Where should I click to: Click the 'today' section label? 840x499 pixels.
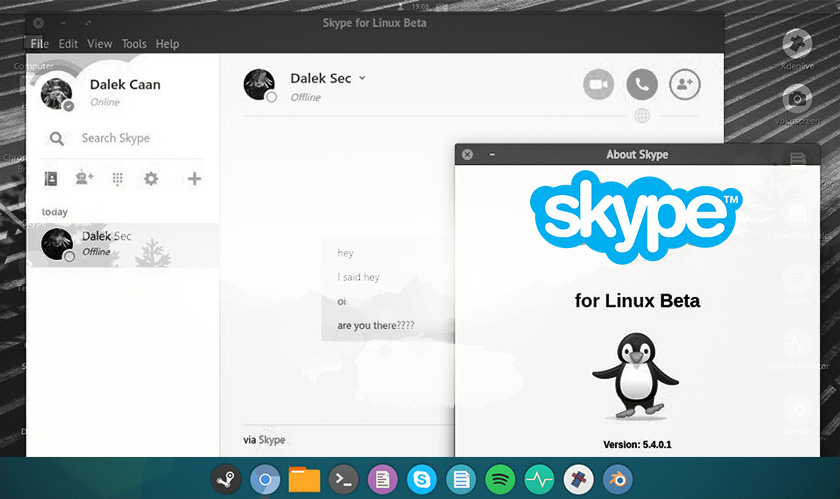coord(55,212)
